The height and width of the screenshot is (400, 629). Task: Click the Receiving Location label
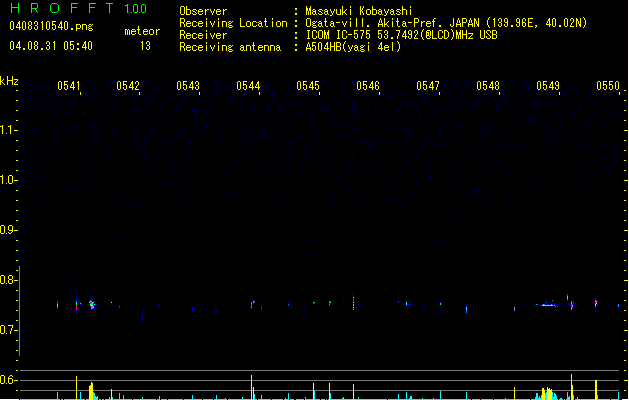click(x=233, y=23)
